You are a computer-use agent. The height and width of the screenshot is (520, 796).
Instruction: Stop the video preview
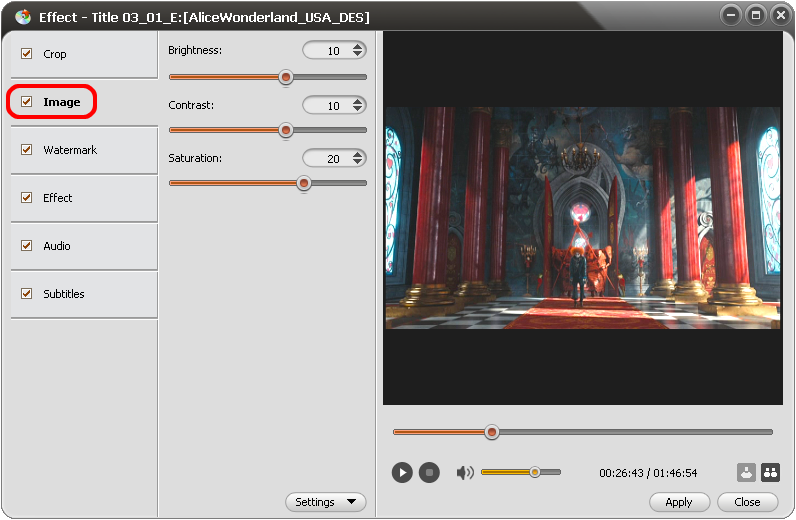429,473
